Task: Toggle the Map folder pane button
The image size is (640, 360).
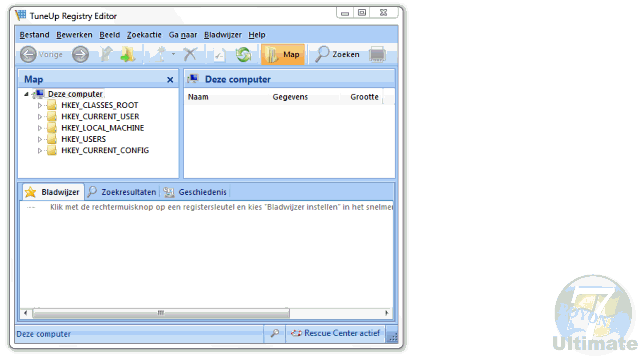Action: point(283,54)
